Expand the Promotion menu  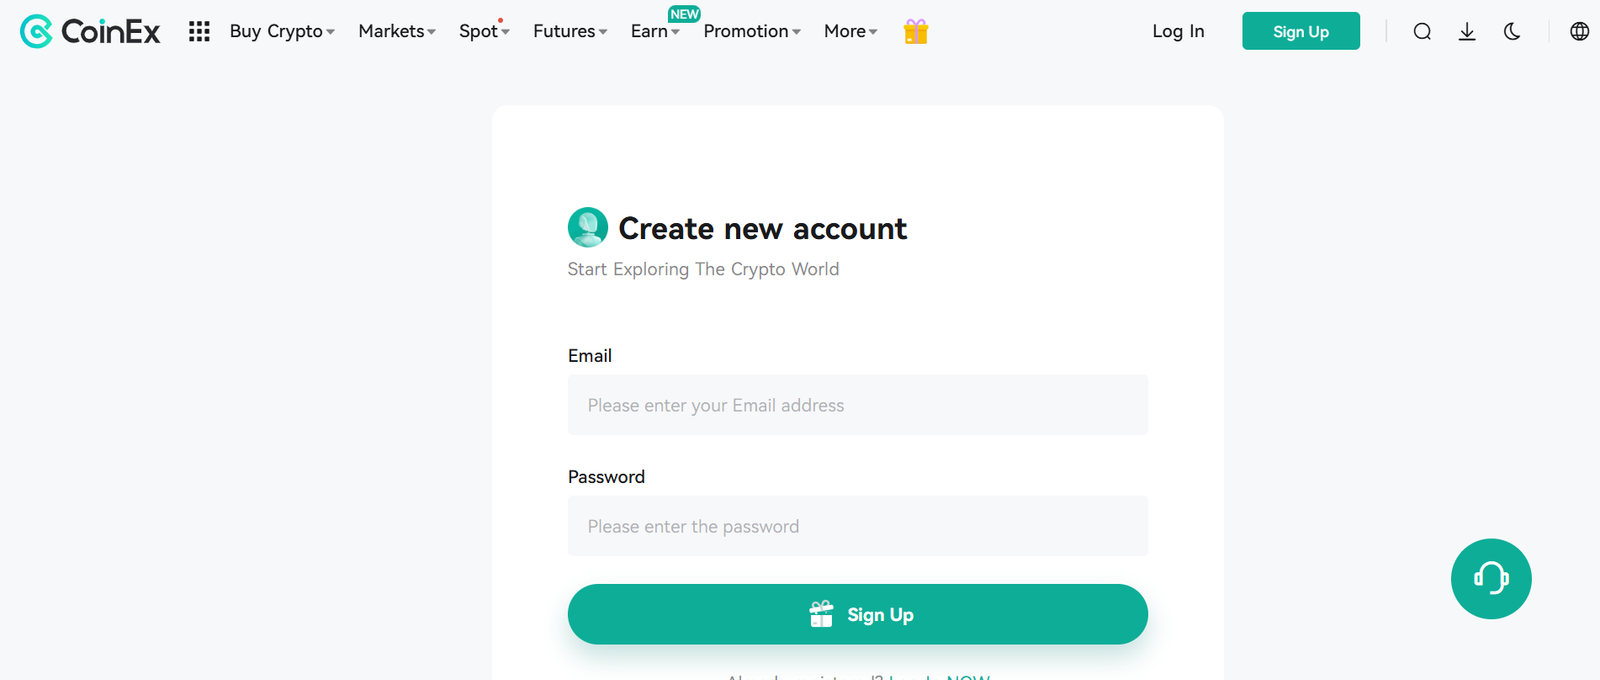(x=752, y=32)
